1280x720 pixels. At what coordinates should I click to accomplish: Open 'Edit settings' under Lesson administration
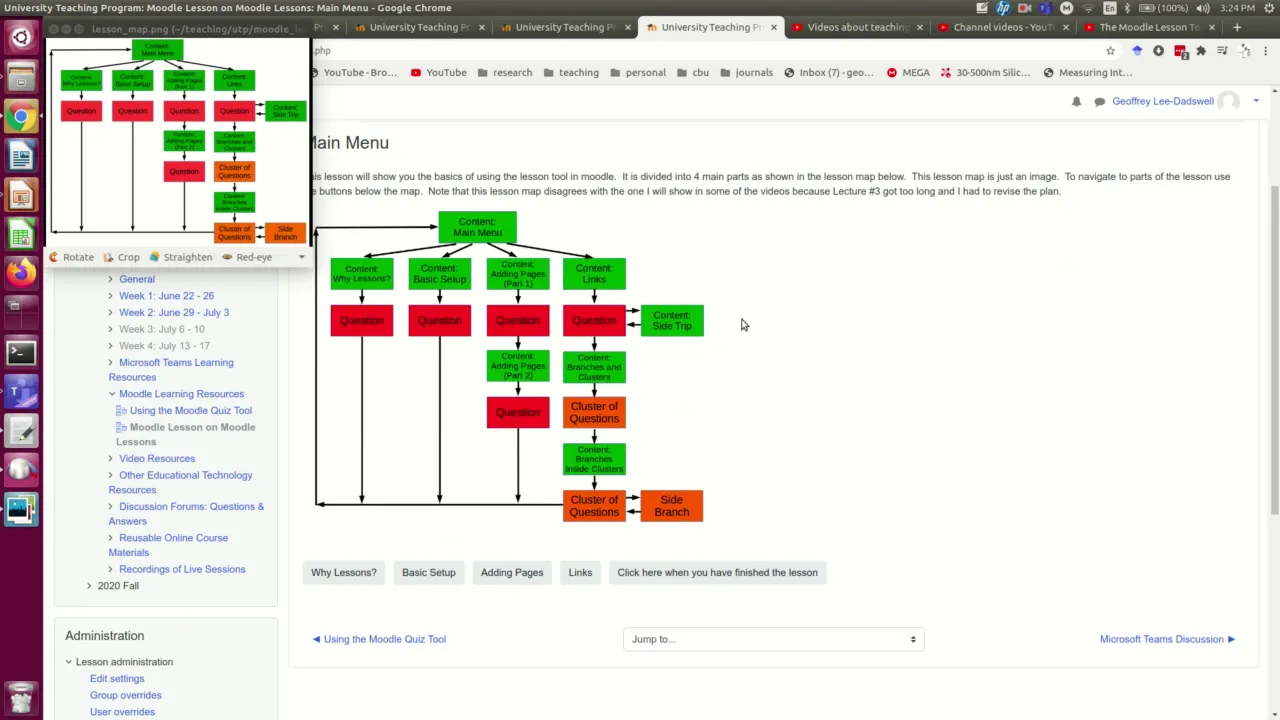(117, 679)
